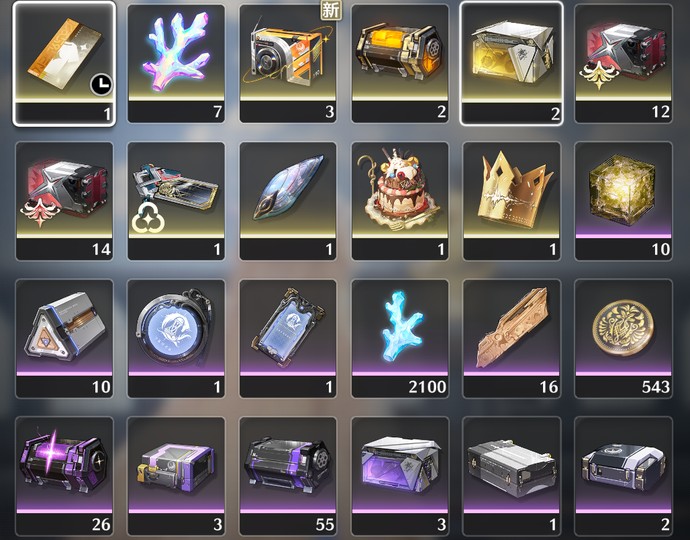This screenshot has width=690, height=540.
Task: Select the crystal leaf-shaped shard item
Action: point(288,201)
